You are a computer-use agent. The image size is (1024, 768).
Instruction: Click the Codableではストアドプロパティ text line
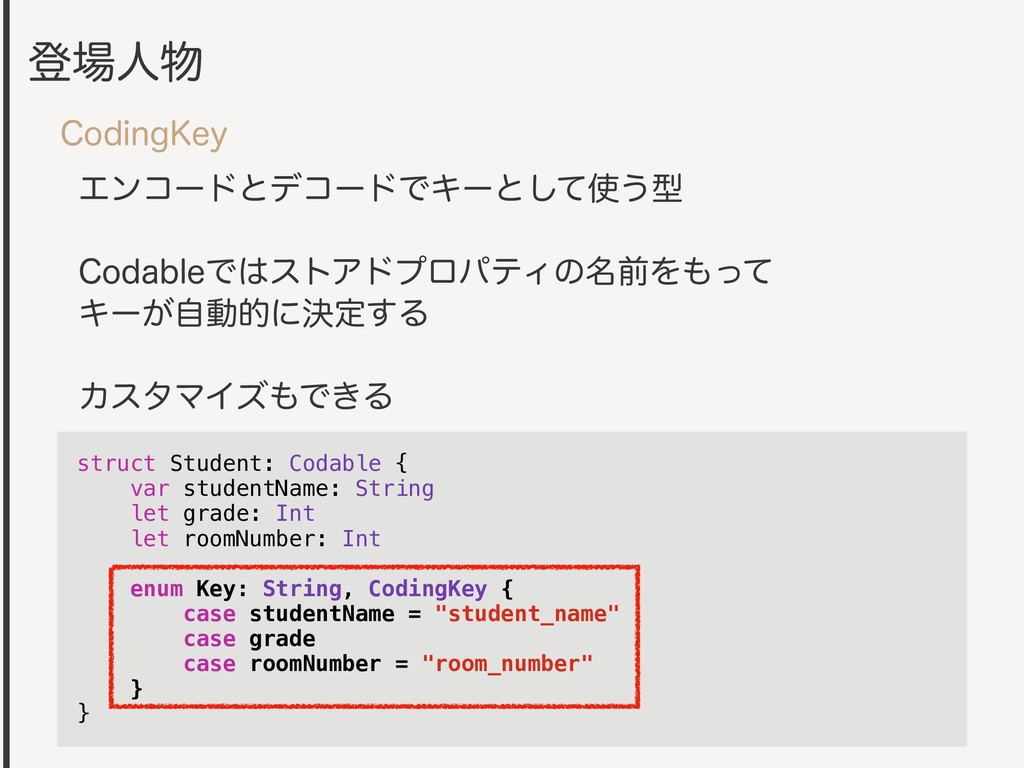coord(425,271)
